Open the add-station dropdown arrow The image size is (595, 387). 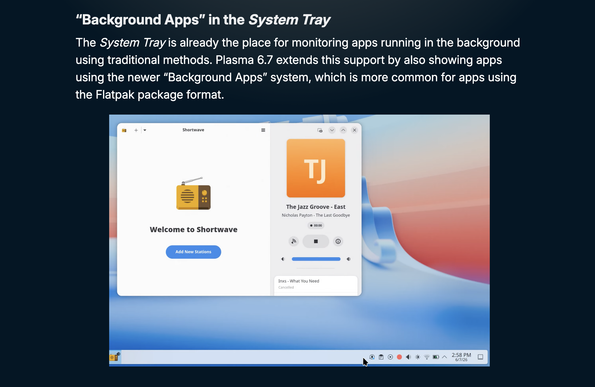145,130
